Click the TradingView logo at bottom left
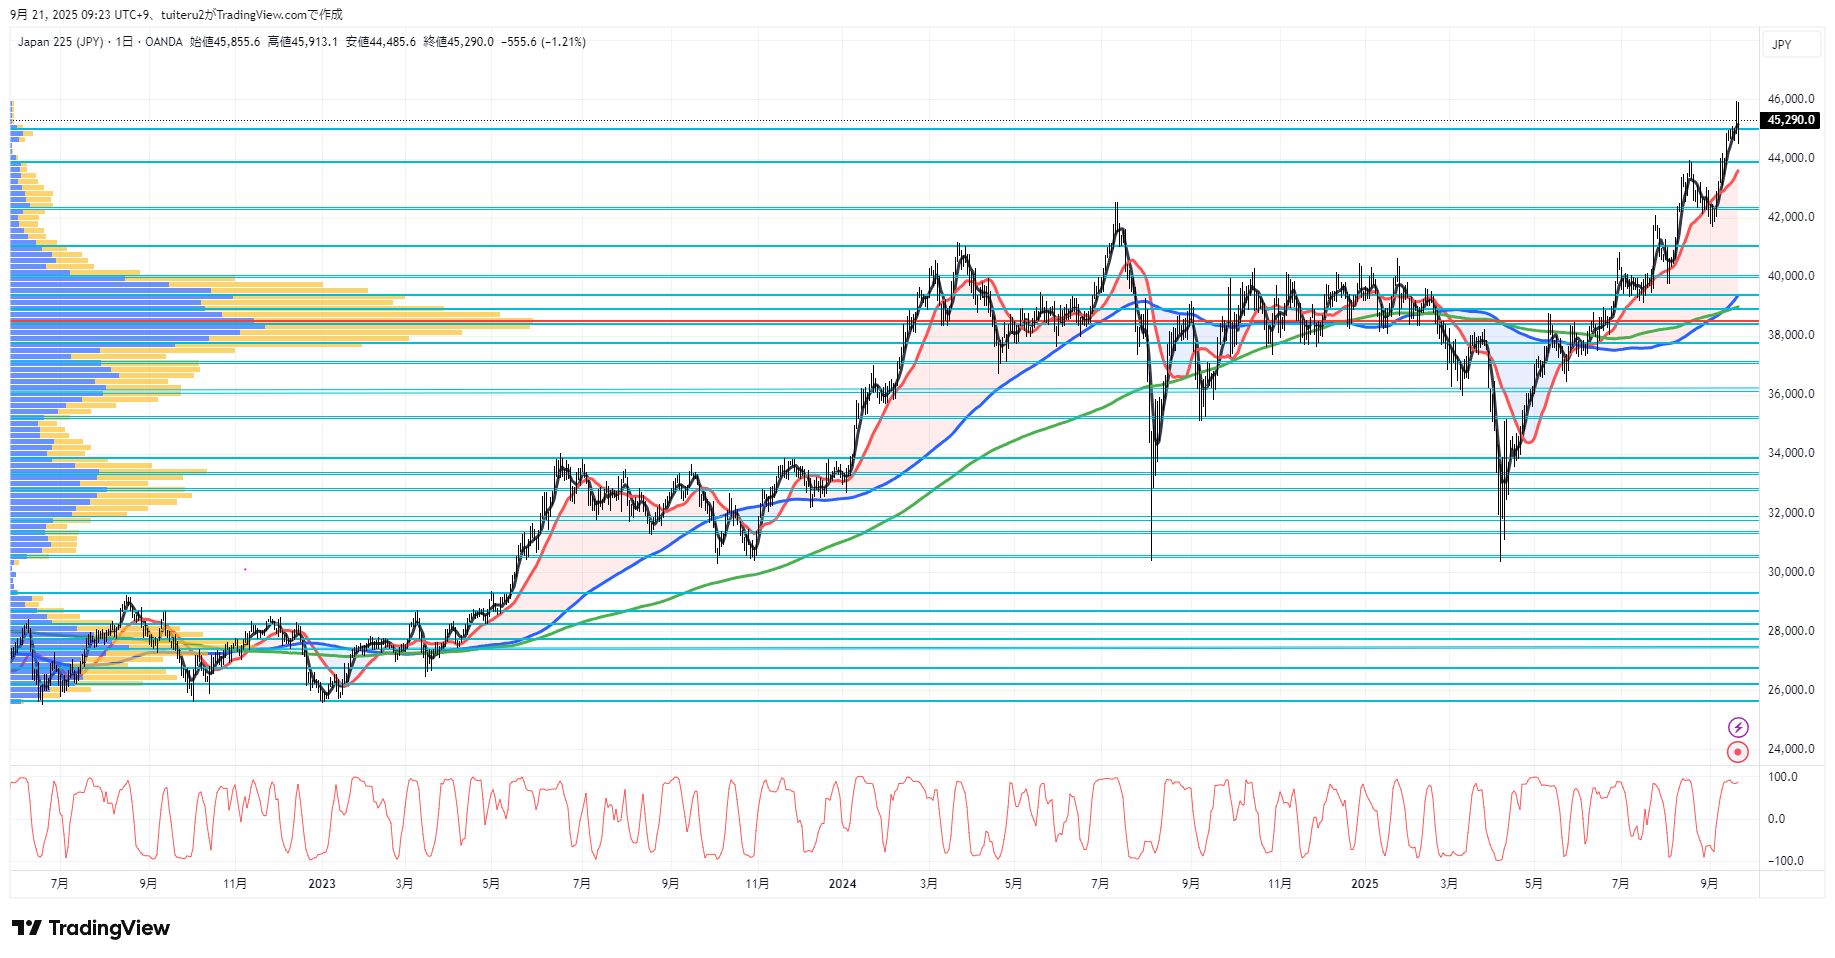1835x958 pixels. pyautogui.click(x=91, y=928)
